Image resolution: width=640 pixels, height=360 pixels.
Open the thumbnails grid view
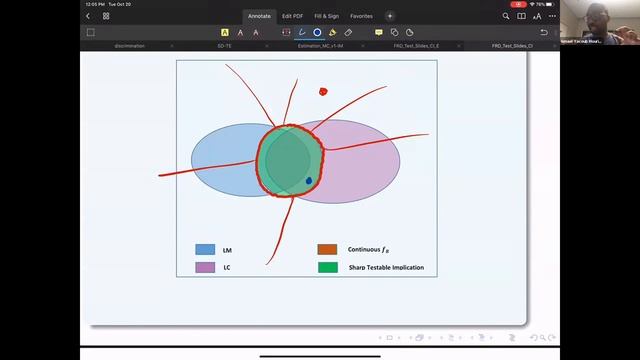[106, 16]
